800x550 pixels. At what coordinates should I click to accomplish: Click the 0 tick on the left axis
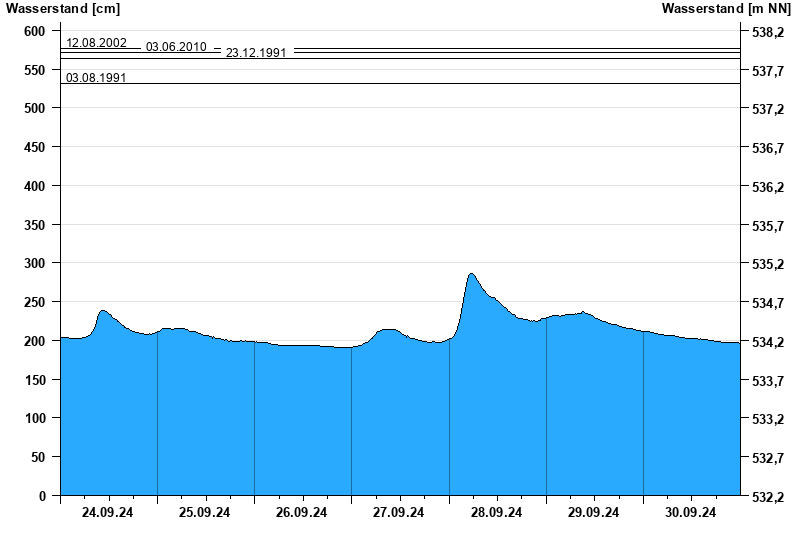pos(43,495)
